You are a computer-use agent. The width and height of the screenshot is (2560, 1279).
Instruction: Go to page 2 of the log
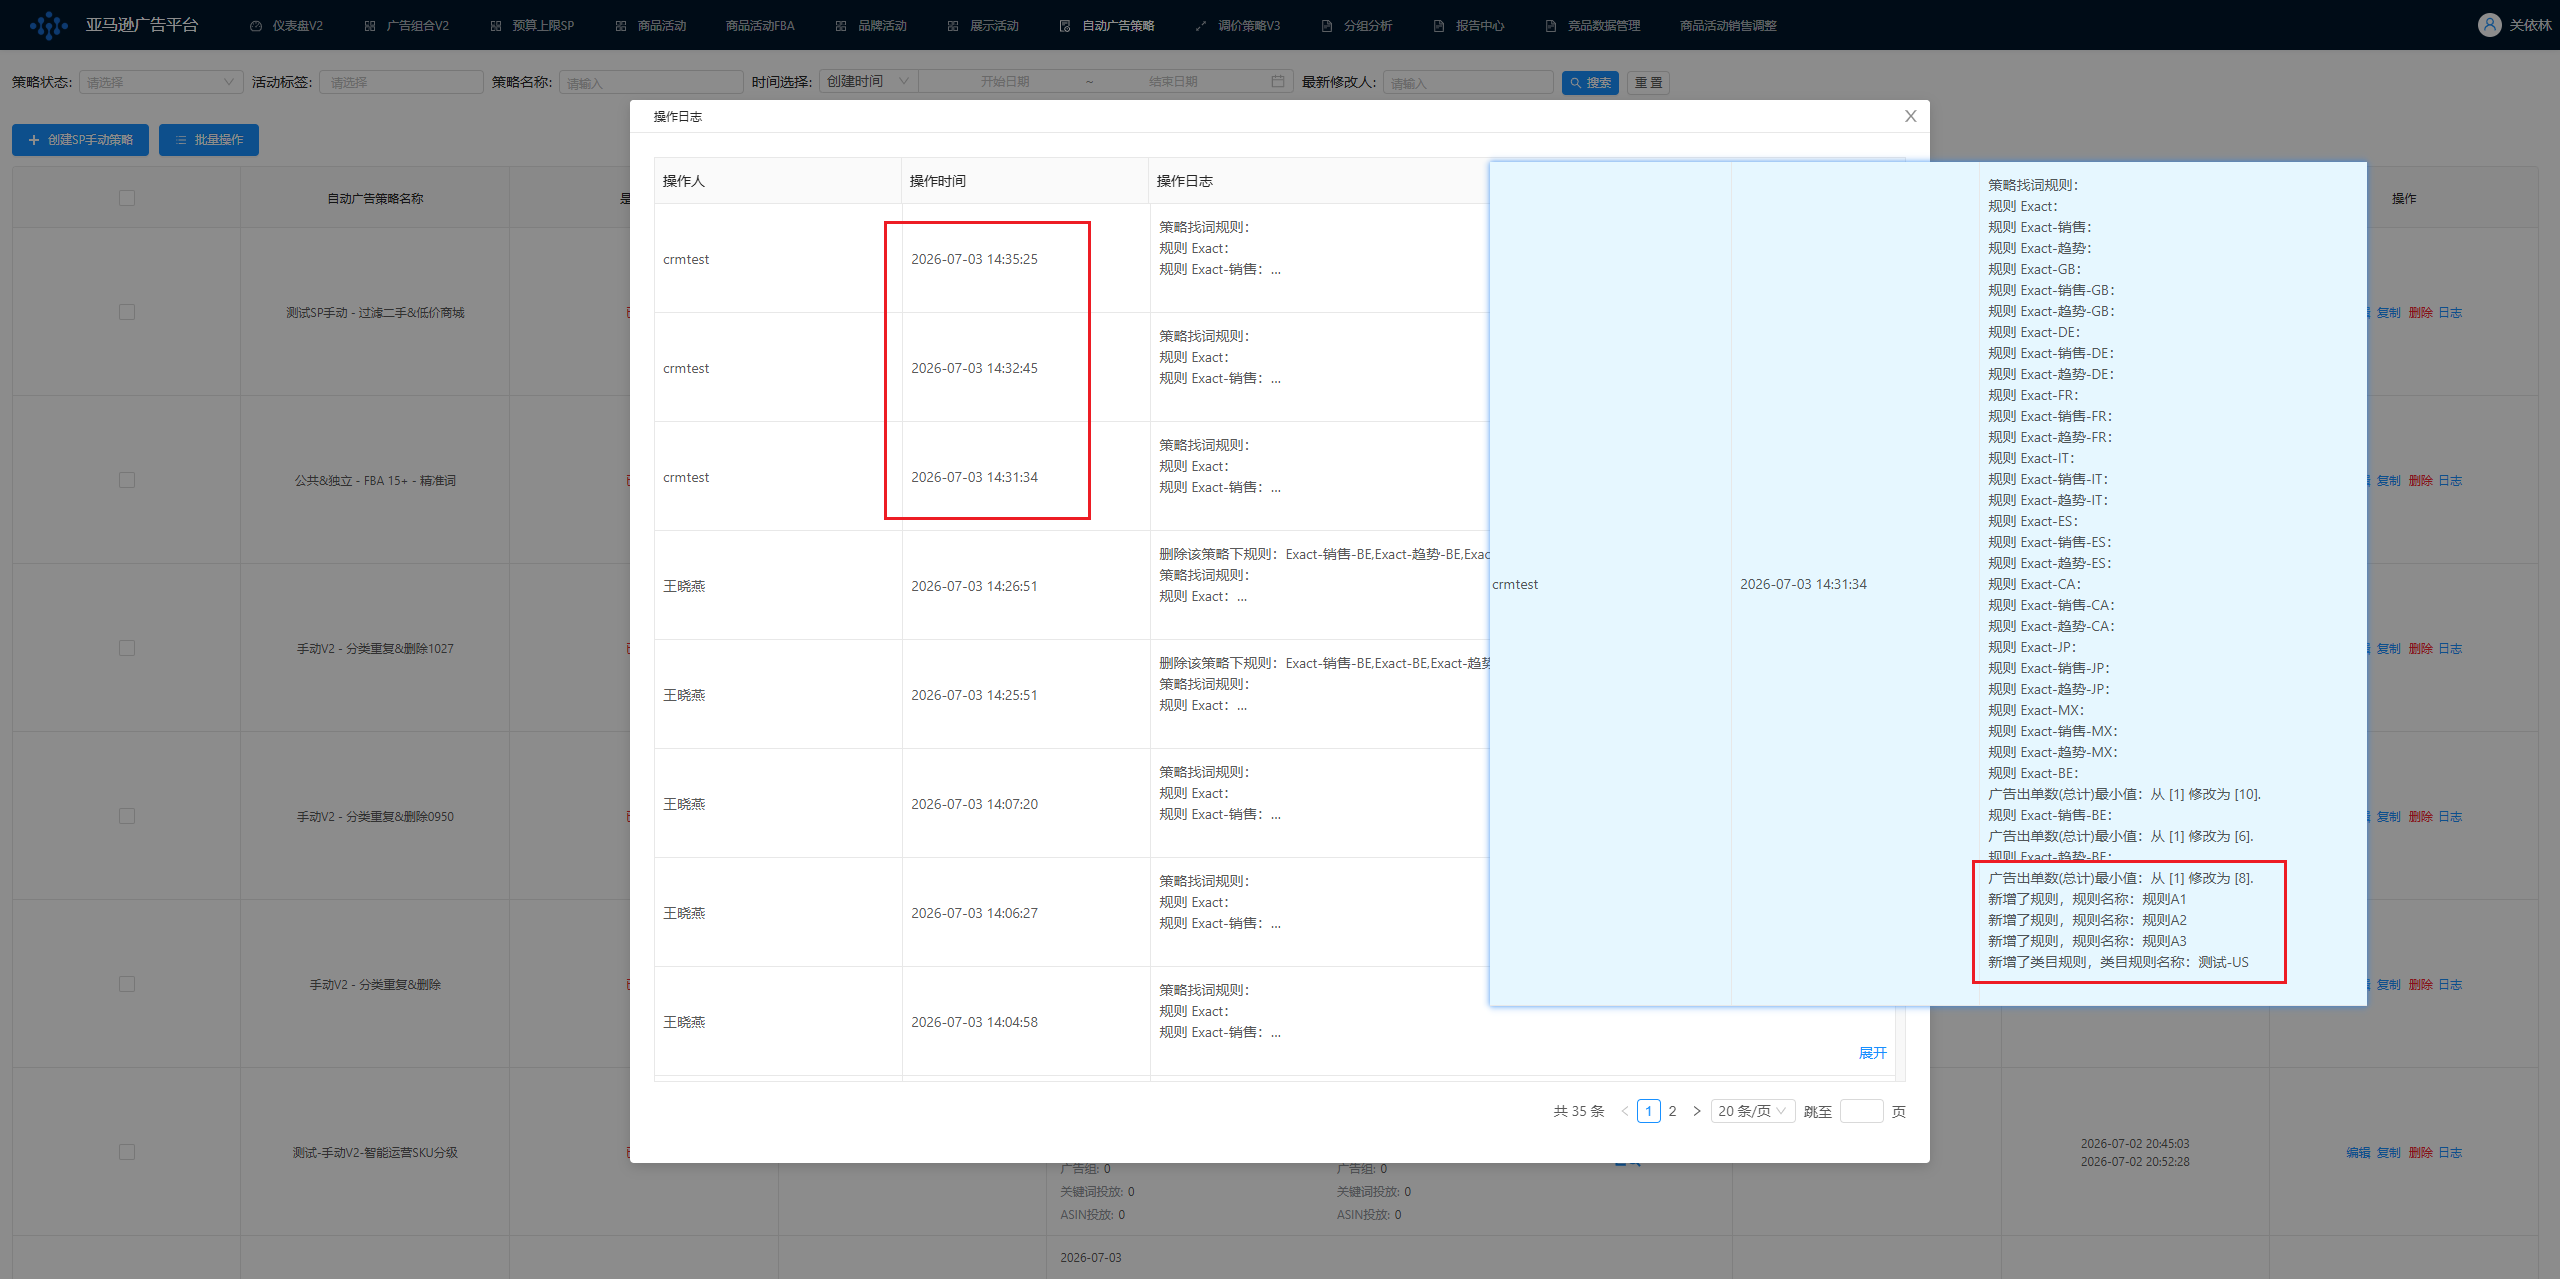pos(1672,1111)
